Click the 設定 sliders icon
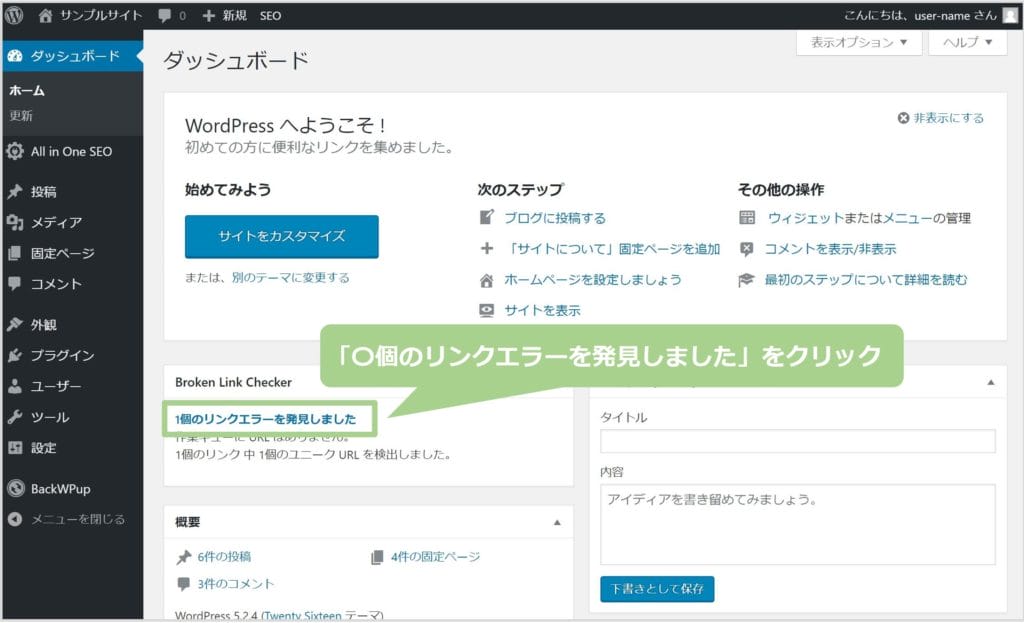 [15, 448]
